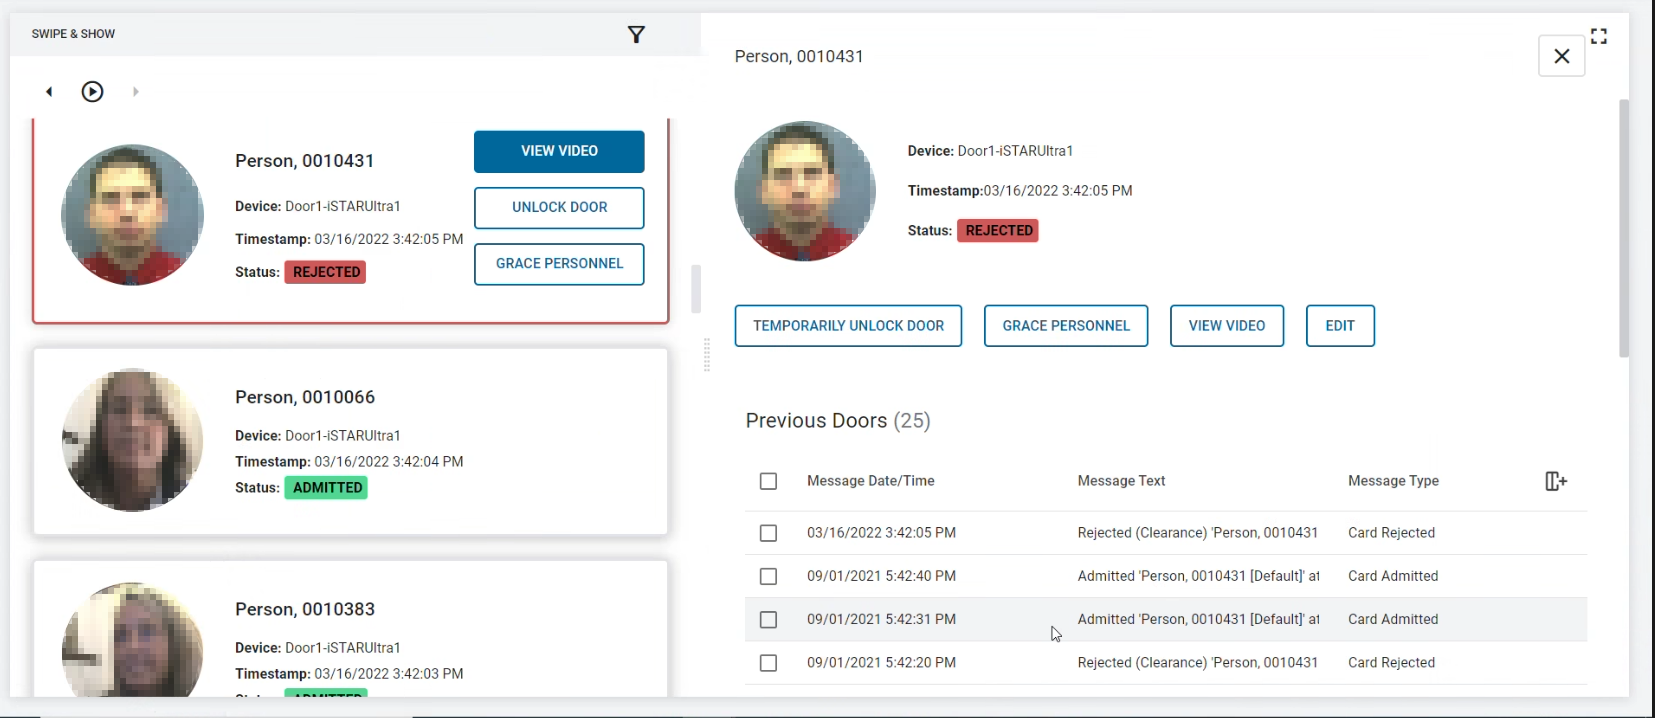Screen dimensions: 1655x718
Task: Click the Edit button in detail panel
Action: [1340, 326]
